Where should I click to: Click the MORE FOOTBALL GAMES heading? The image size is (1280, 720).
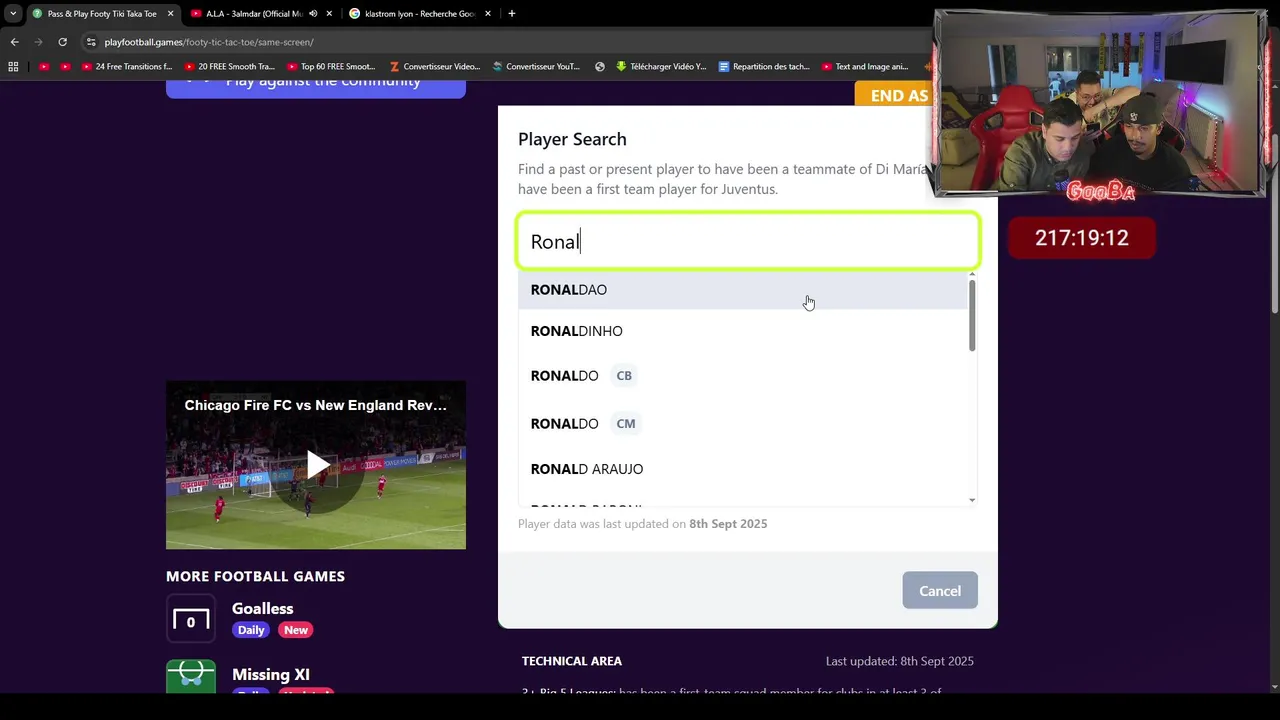click(x=255, y=576)
